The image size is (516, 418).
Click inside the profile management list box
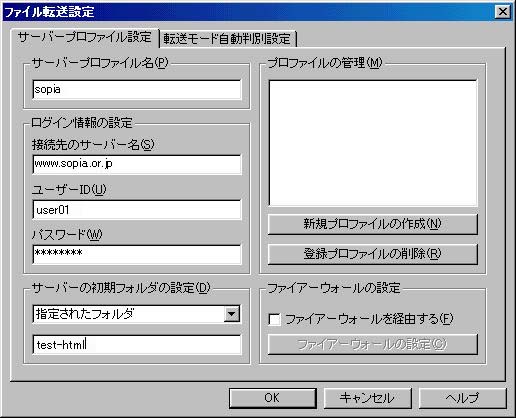(x=373, y=143)
